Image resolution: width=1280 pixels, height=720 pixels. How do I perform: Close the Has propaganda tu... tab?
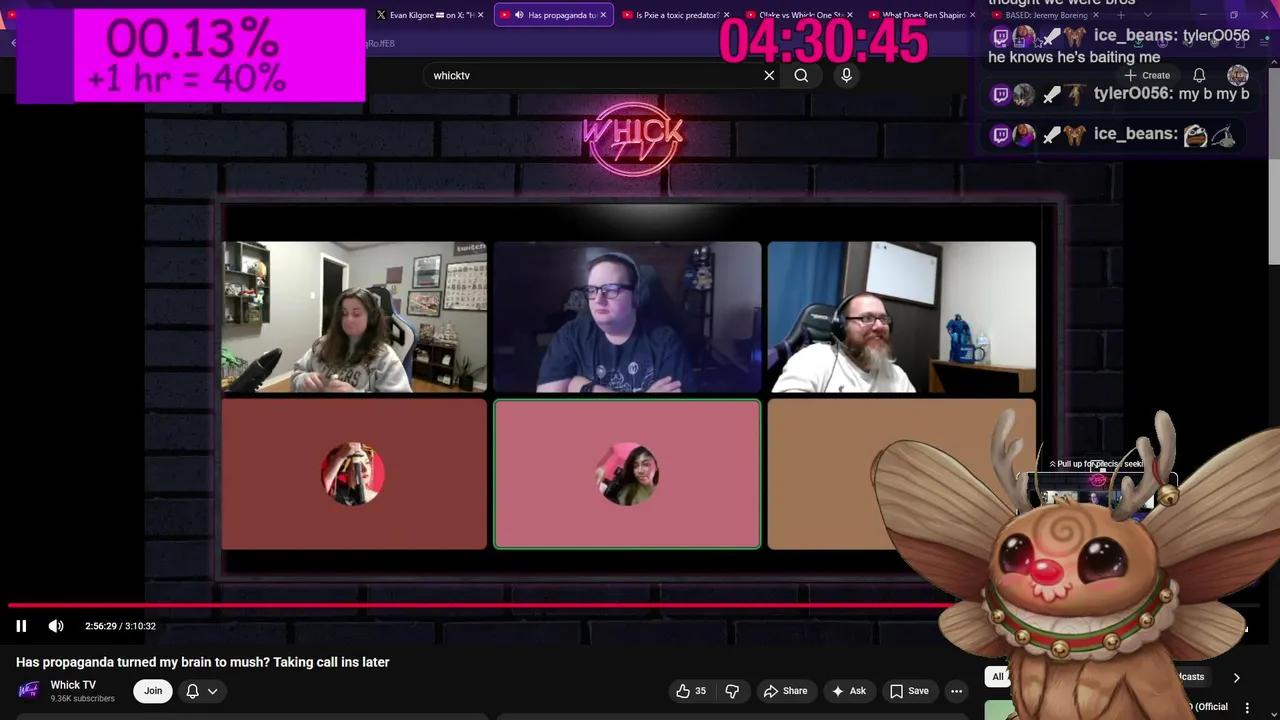604,15
